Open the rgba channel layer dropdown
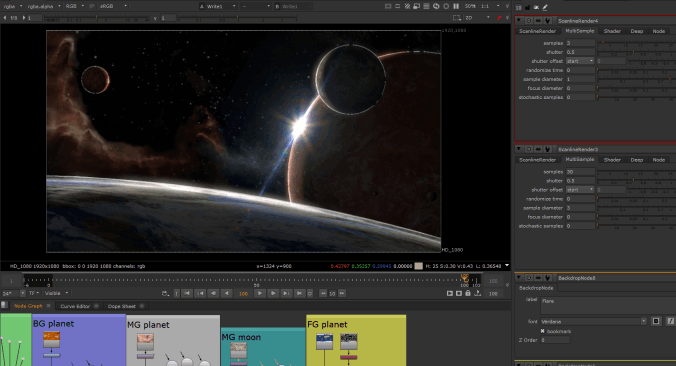Image resolution: width=676 pixels, height=366 pixels. [x=13, y=6]
